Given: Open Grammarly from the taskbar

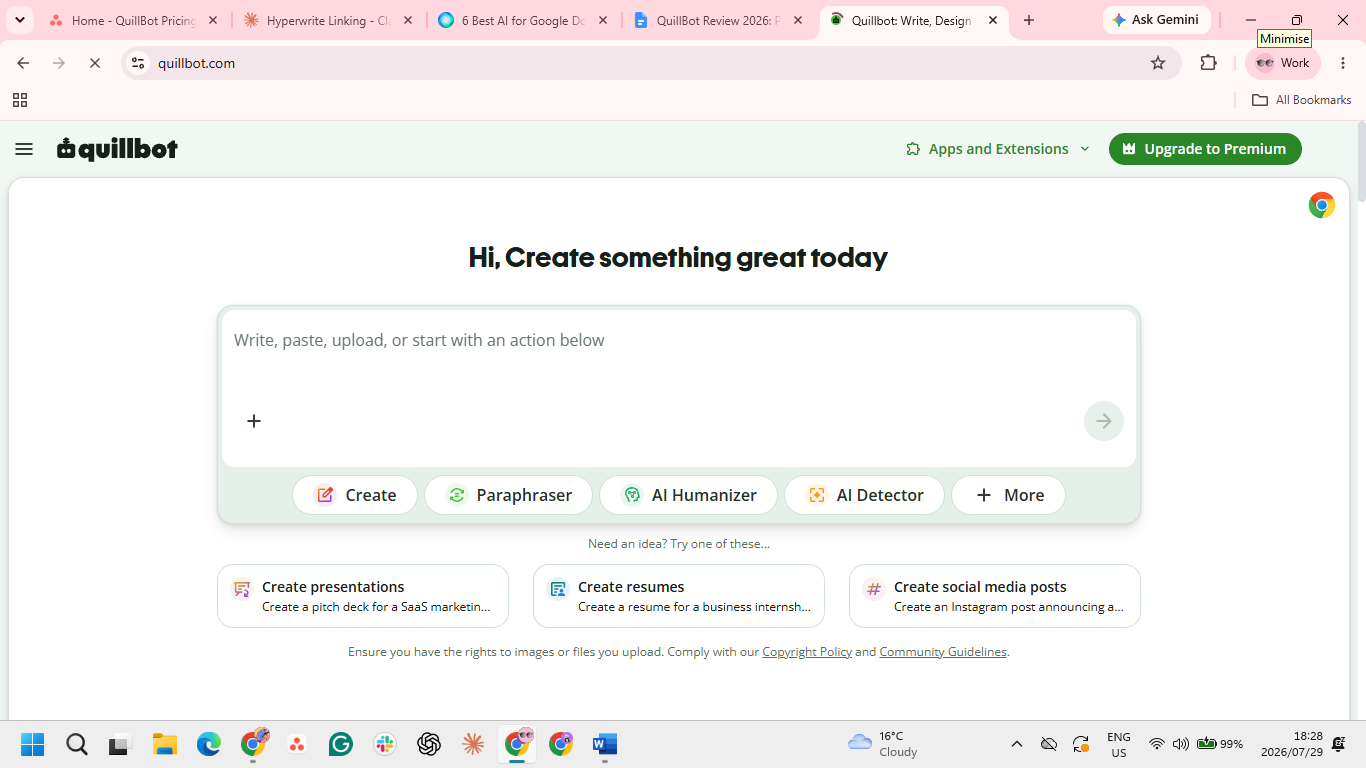Looking at the screenshot, I should [341, 744].
